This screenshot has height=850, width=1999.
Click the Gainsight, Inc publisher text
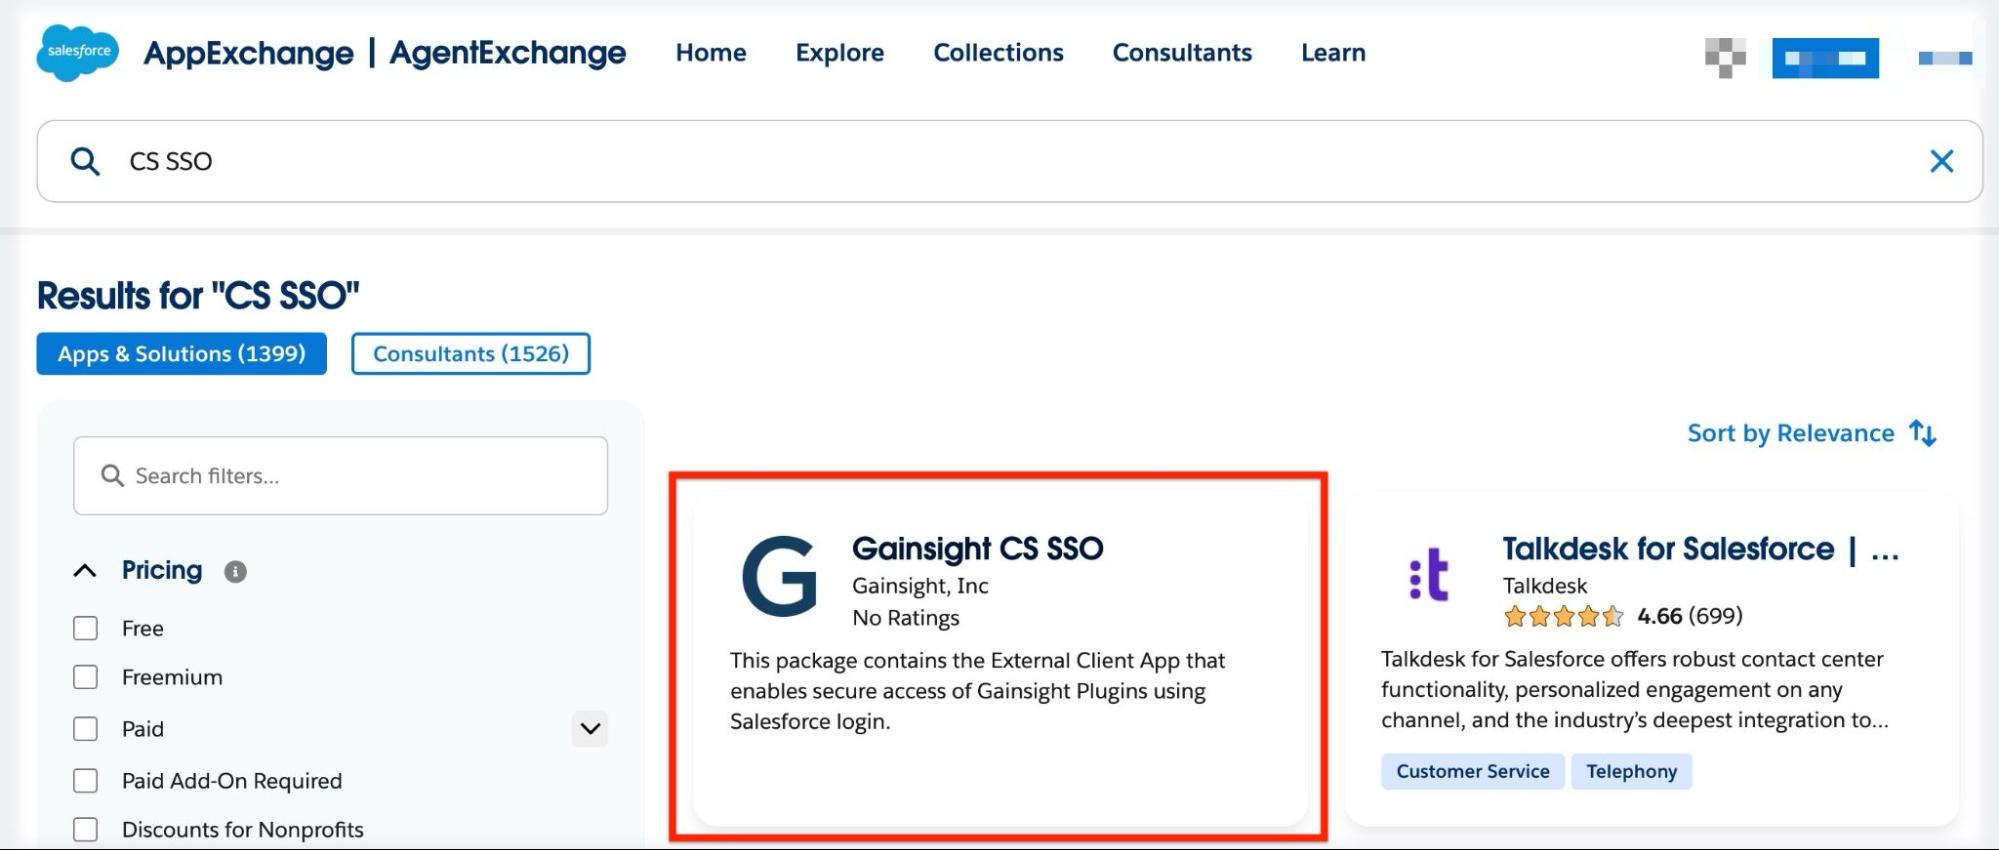click(920, 586)
